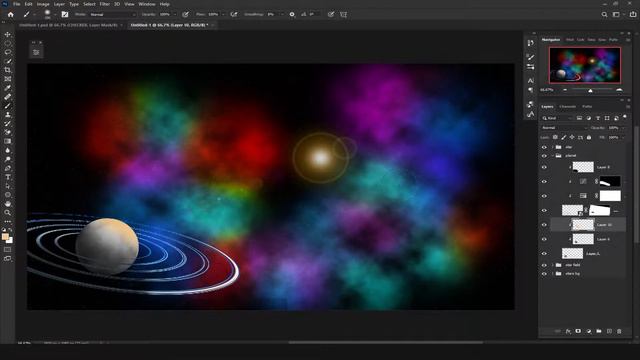The image size is (640, 360).
Task: Open the Window menu
Action: coord(147,4)
